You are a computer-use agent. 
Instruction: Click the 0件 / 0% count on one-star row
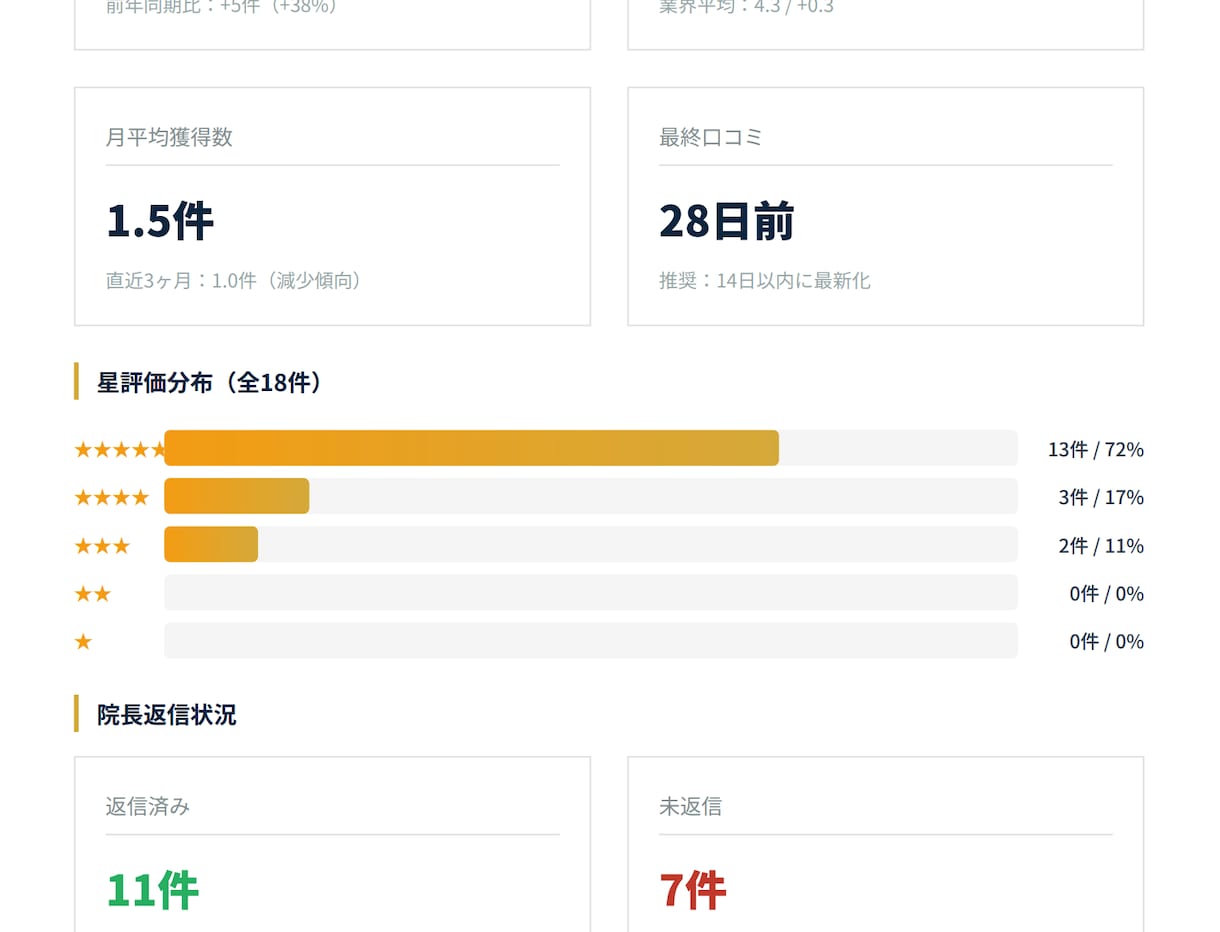point(1107,642)
